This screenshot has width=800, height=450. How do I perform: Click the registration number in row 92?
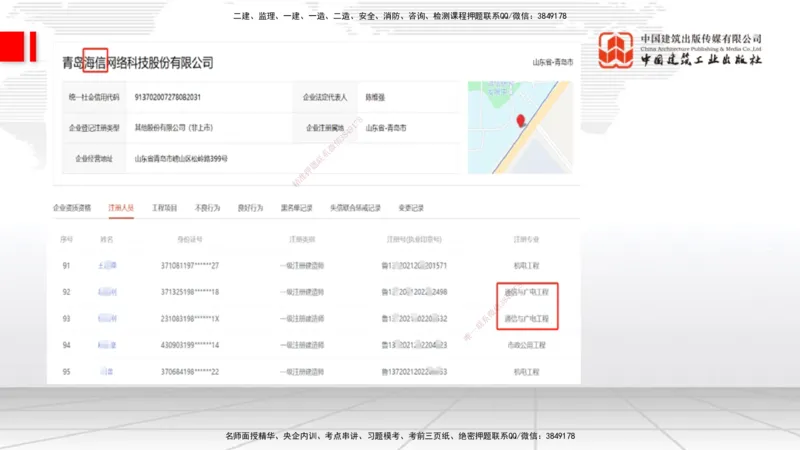pos(414,292)
